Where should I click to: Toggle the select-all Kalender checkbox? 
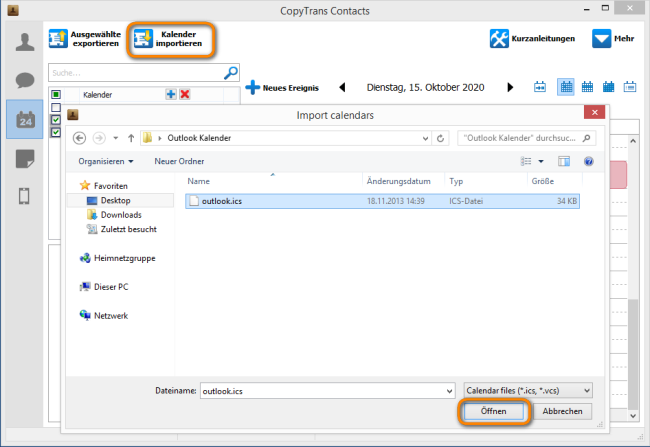point(56,95)
